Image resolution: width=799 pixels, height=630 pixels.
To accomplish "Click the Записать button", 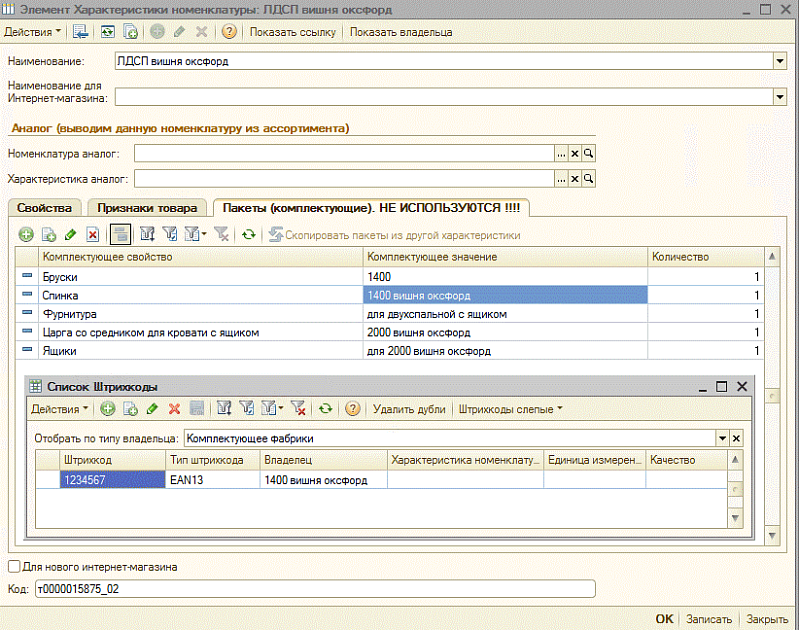I will tap(709, 619).
